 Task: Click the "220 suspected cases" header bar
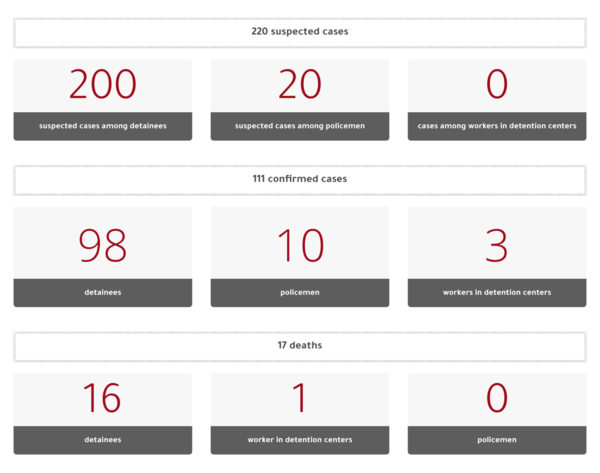[300, 32]
